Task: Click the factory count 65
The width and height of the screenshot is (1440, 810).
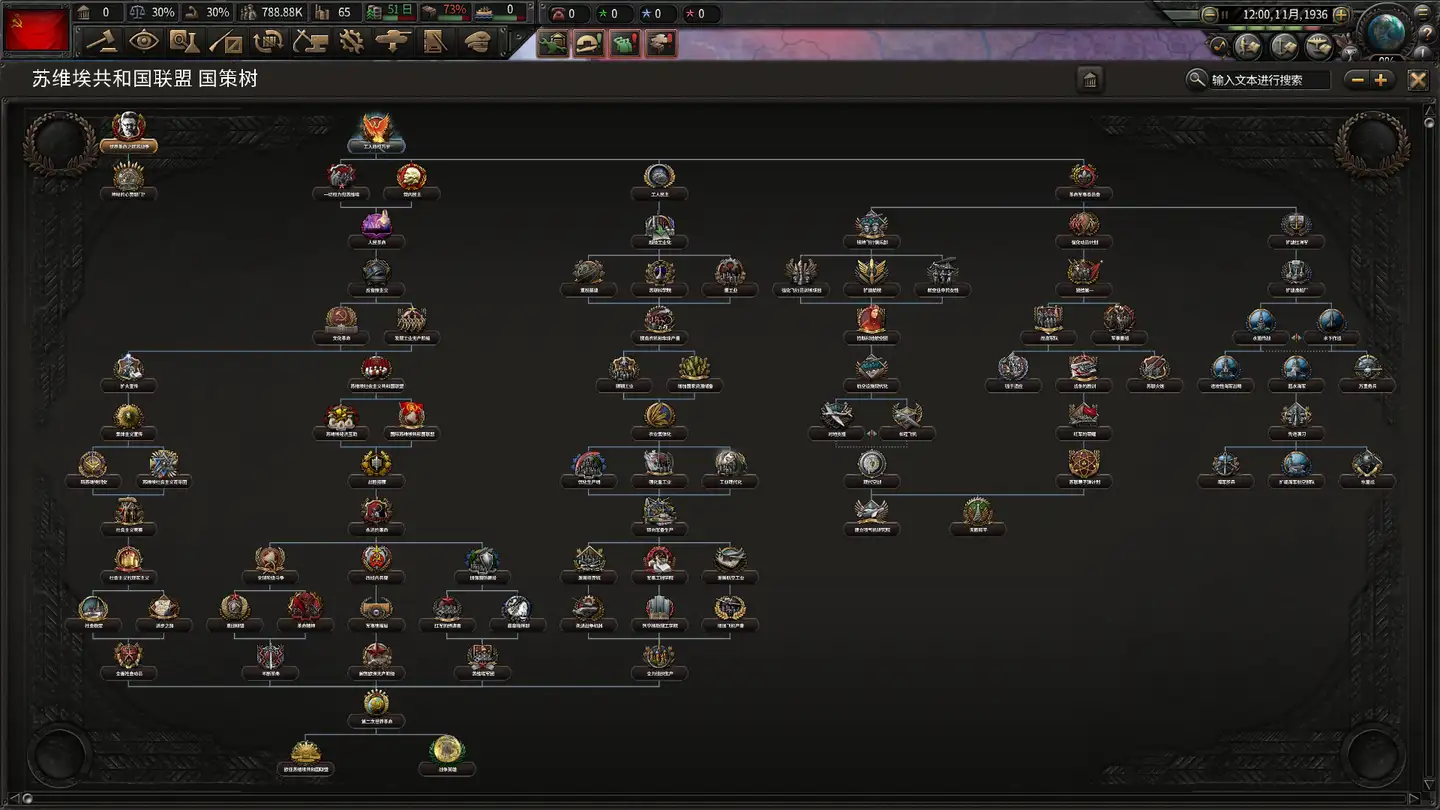Action: [344, 13]
